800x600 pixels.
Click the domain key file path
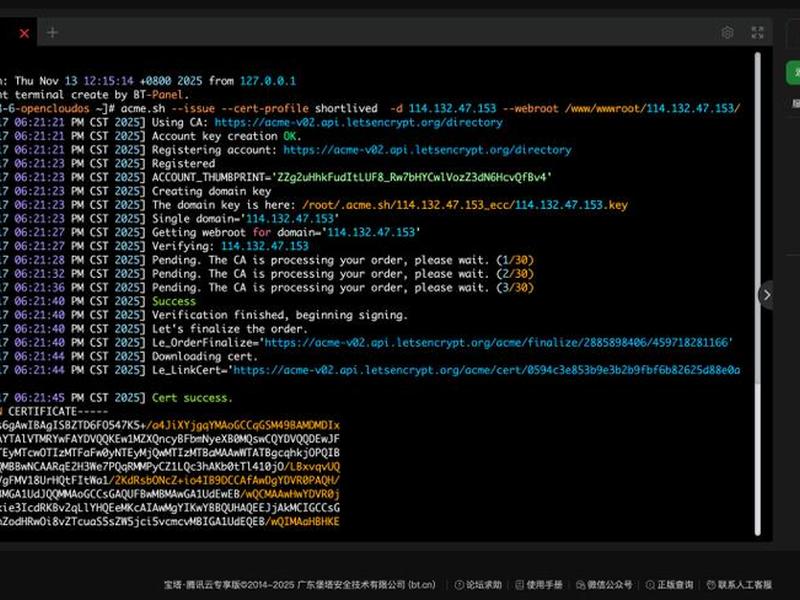(465, 205)
